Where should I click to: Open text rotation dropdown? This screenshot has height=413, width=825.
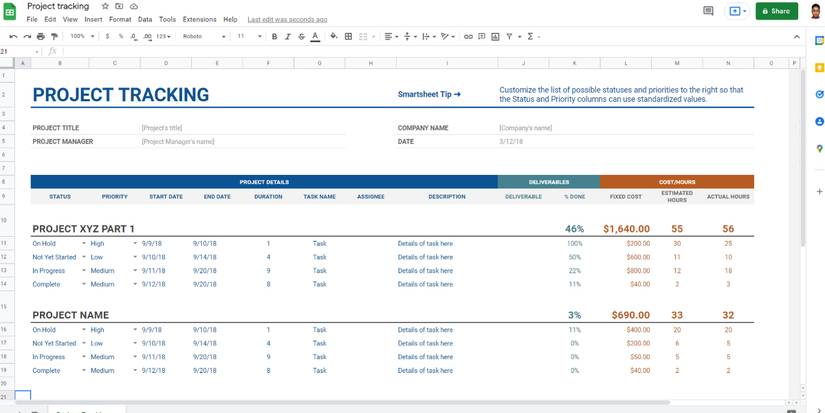(x=448, y=37)
